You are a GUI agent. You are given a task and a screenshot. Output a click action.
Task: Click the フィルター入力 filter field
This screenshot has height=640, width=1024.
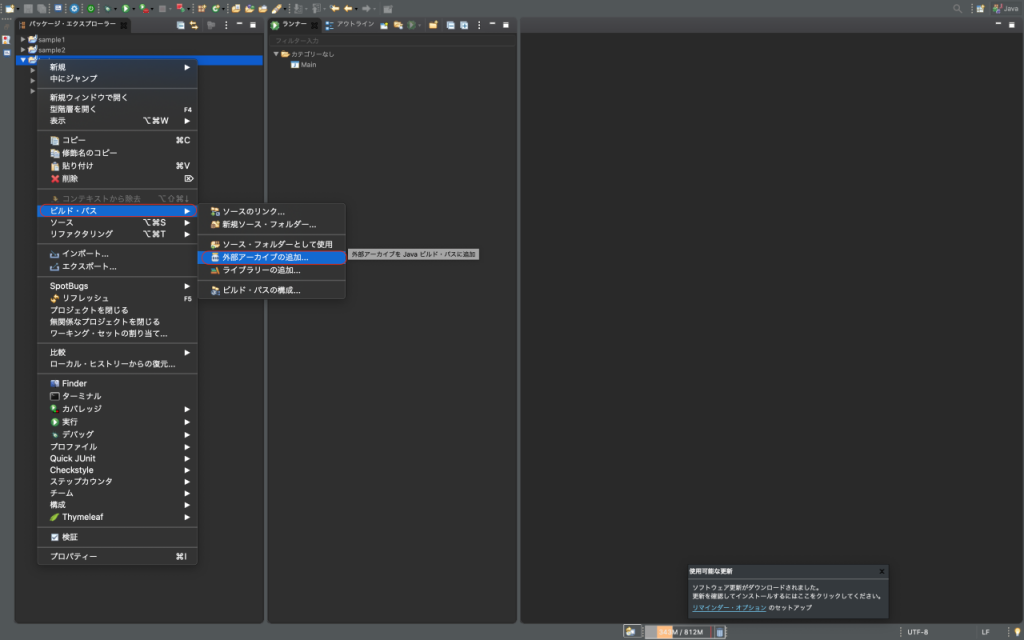[390, 40]
